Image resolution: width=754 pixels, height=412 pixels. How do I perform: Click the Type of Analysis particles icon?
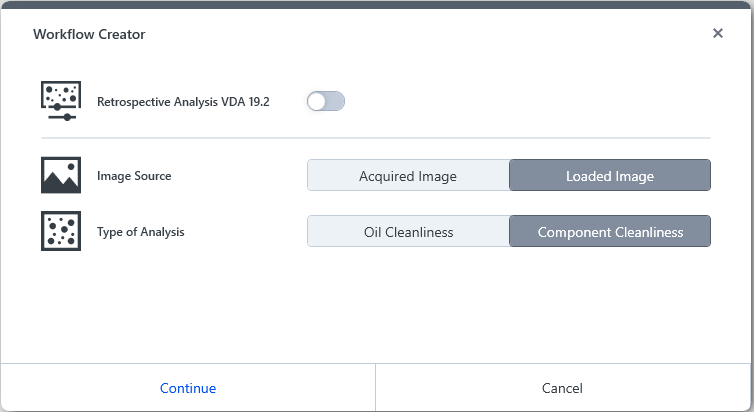tap(61, 231)
